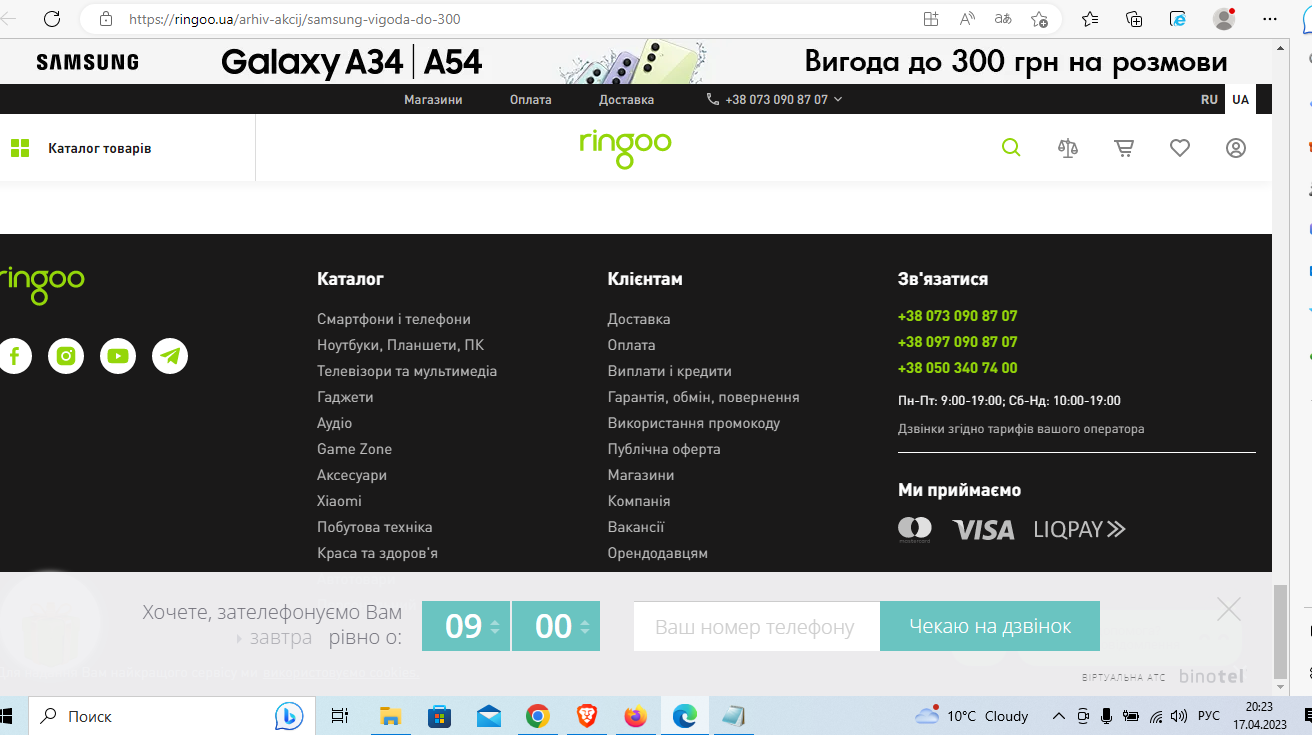The image size is (1312, 735).
Task: Open Ringoo Telegram channel icon
Action: coord(170,356)
